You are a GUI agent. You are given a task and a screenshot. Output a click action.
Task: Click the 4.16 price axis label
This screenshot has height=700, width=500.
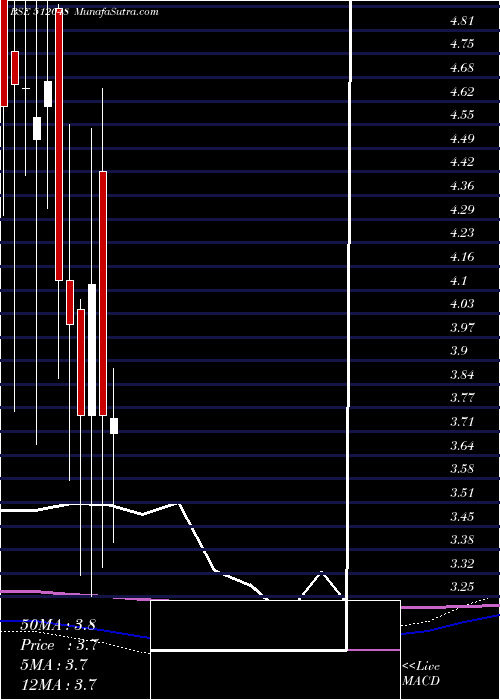(x=462, y=257)
